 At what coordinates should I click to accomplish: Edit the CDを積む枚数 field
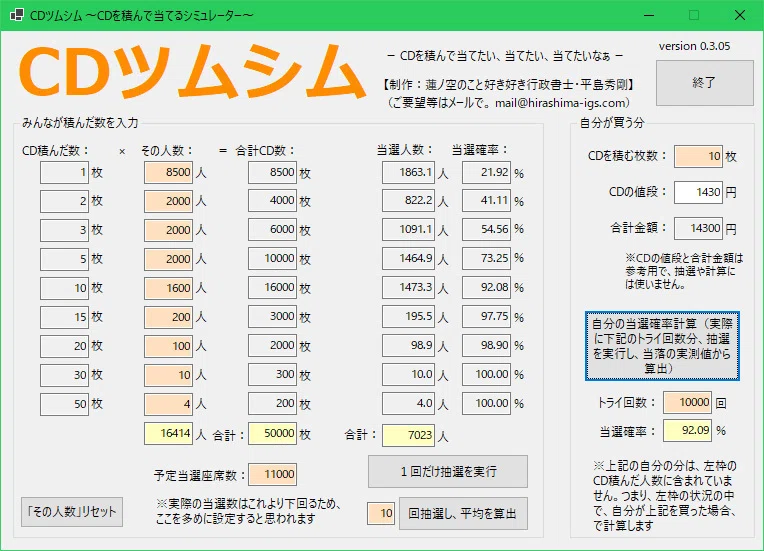(698, 156)
